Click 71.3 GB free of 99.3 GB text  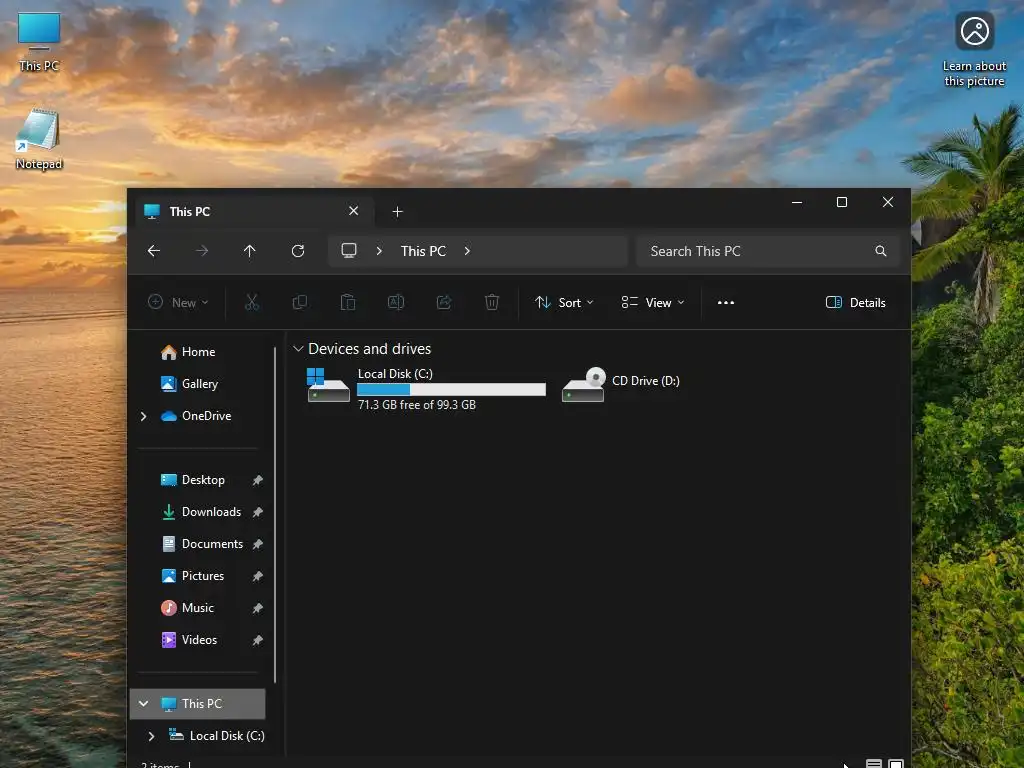tap(417, 405)
